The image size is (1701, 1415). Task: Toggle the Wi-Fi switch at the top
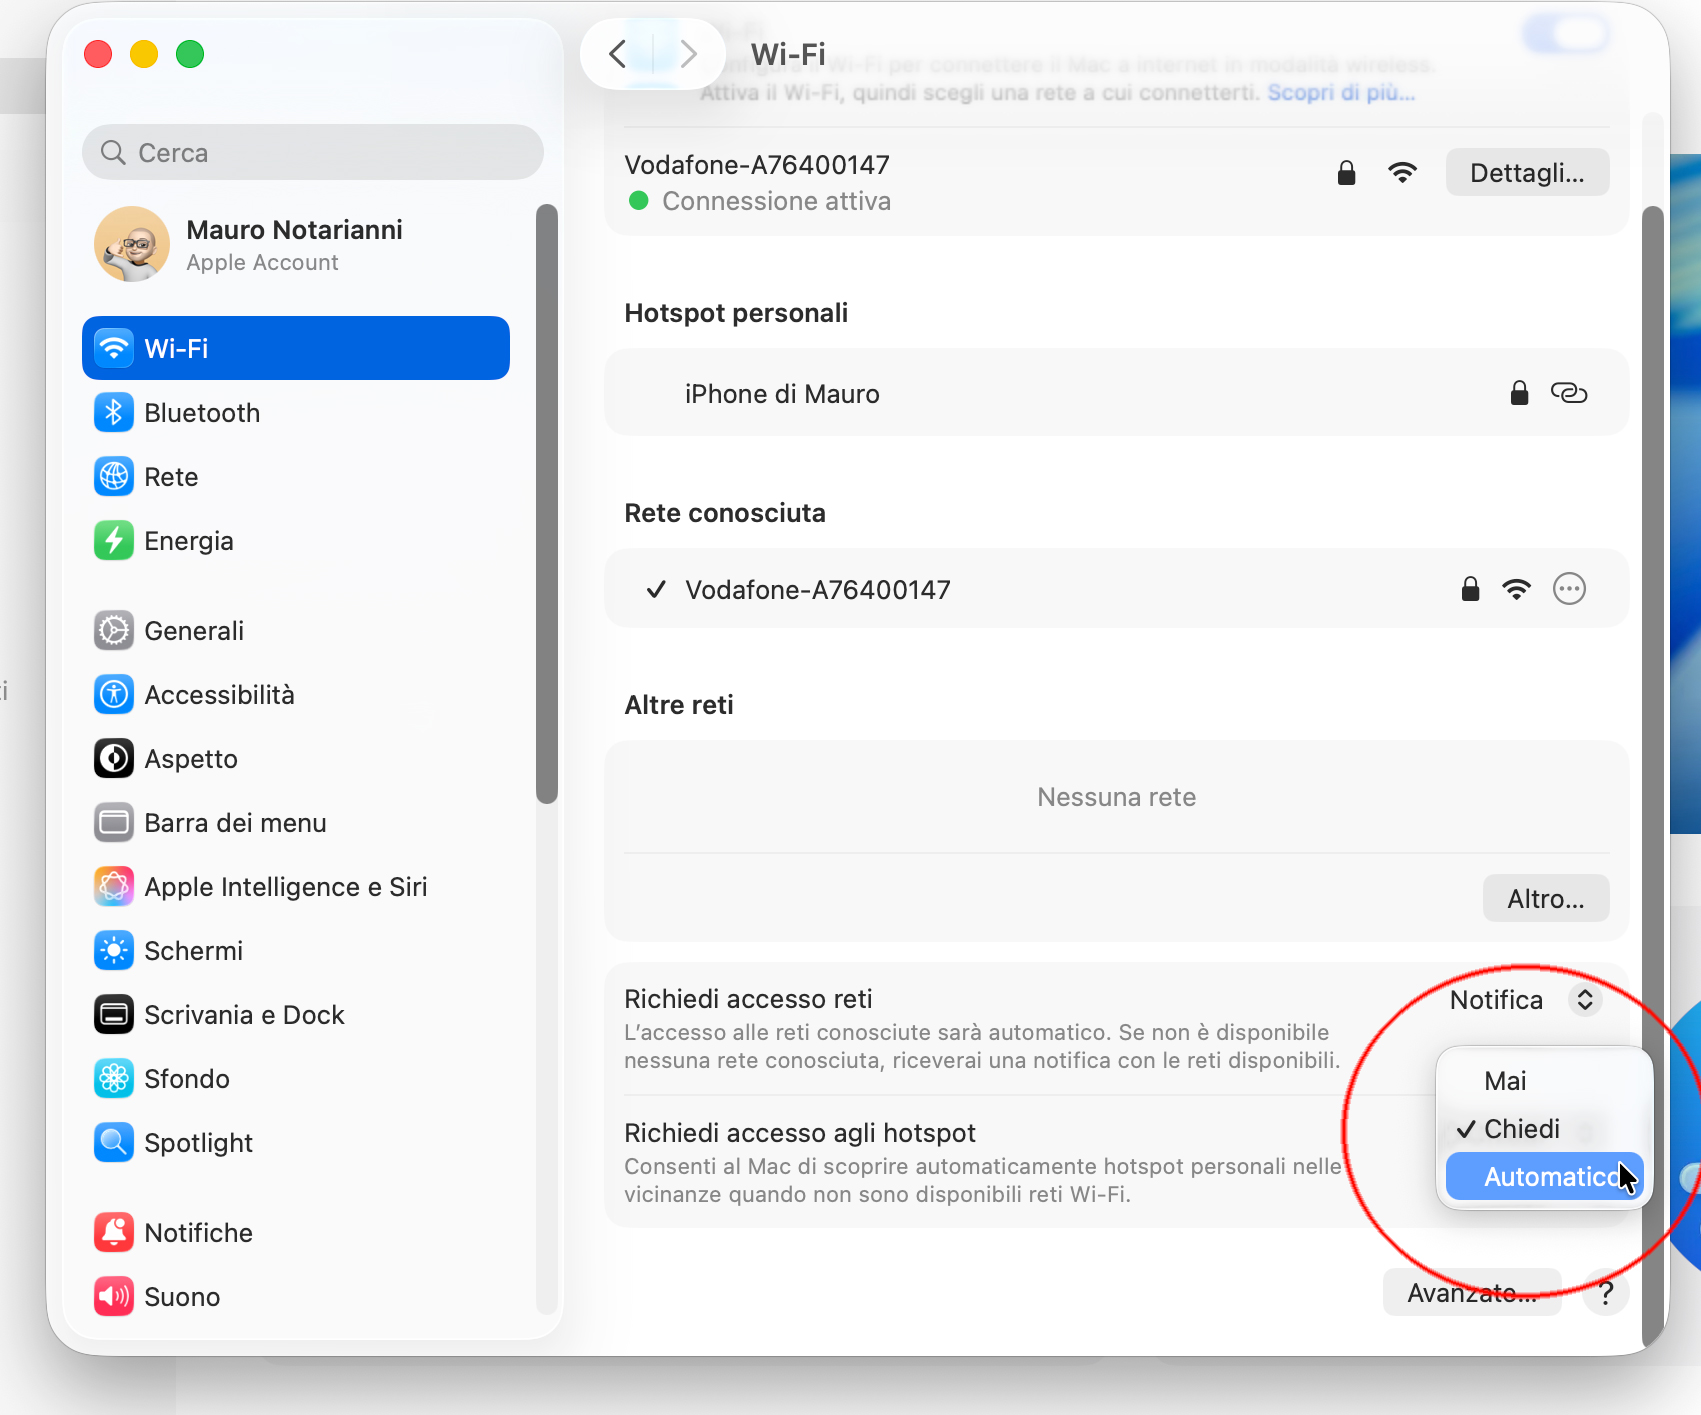[x=1566, y=34]
